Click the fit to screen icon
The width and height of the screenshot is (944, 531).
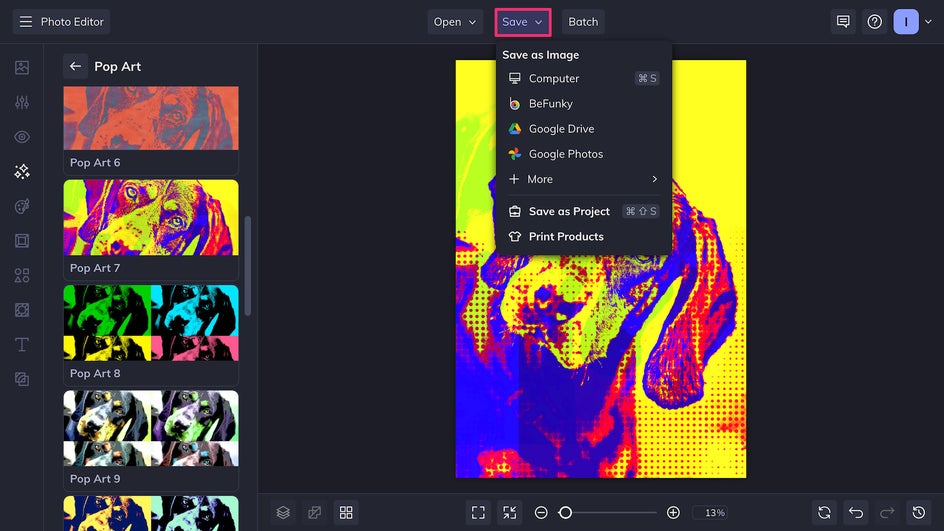click(x=478, y=512)
